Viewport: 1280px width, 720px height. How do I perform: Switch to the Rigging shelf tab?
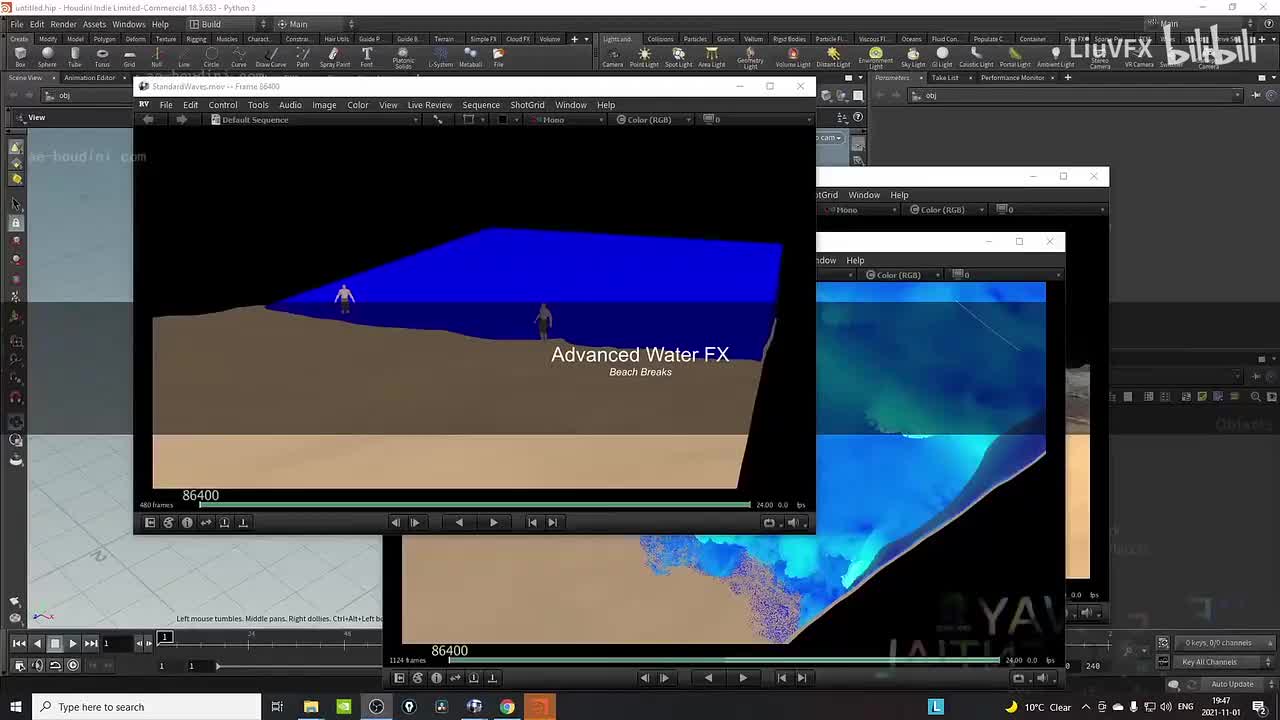click(x=196, y=39)
